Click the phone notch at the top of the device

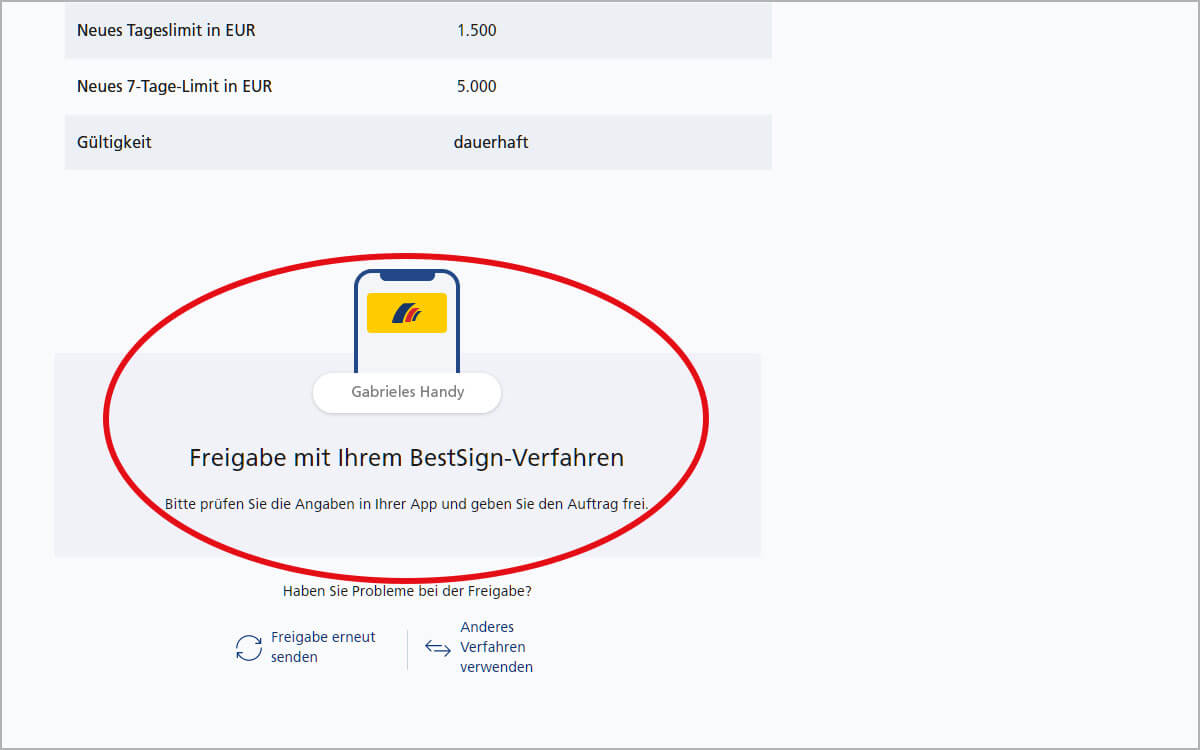406,275
